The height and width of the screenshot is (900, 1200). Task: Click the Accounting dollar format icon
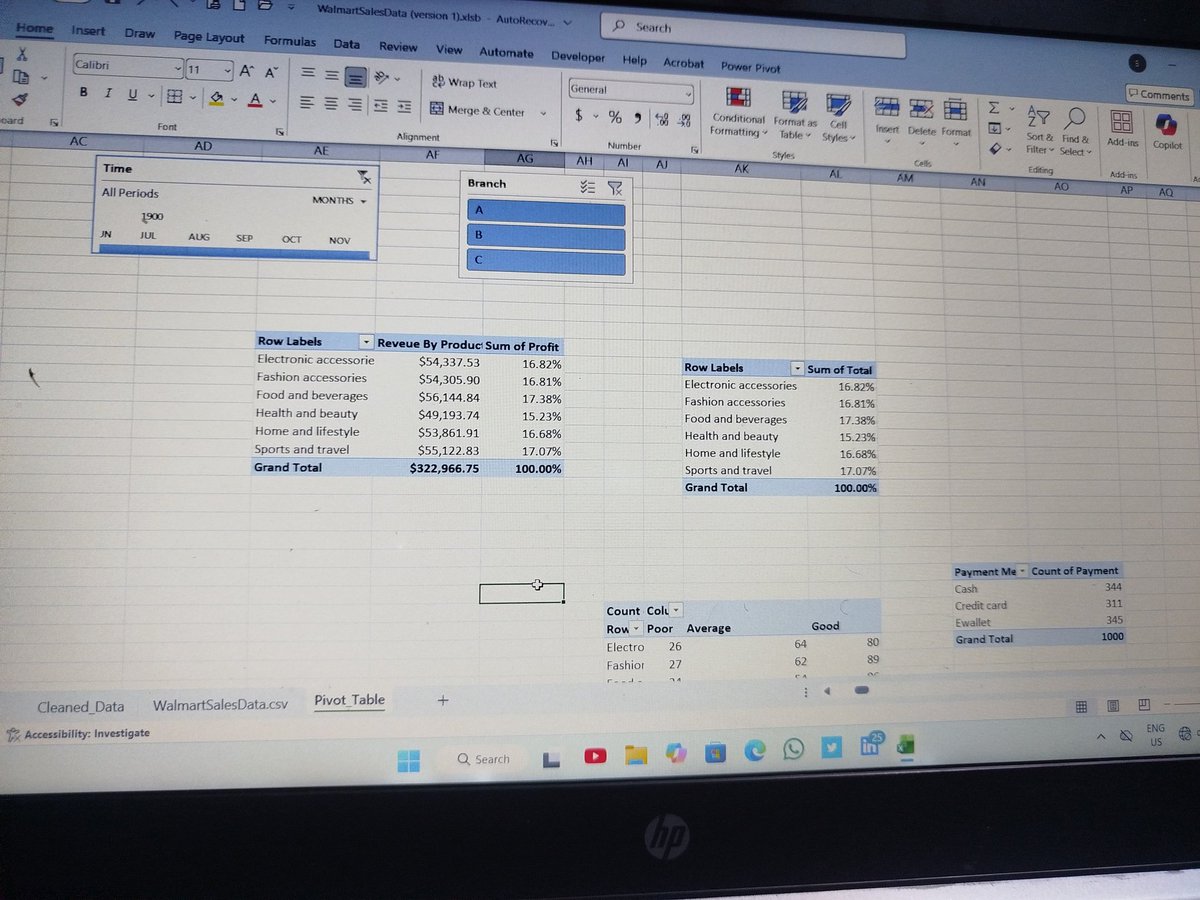click(580, 117)
